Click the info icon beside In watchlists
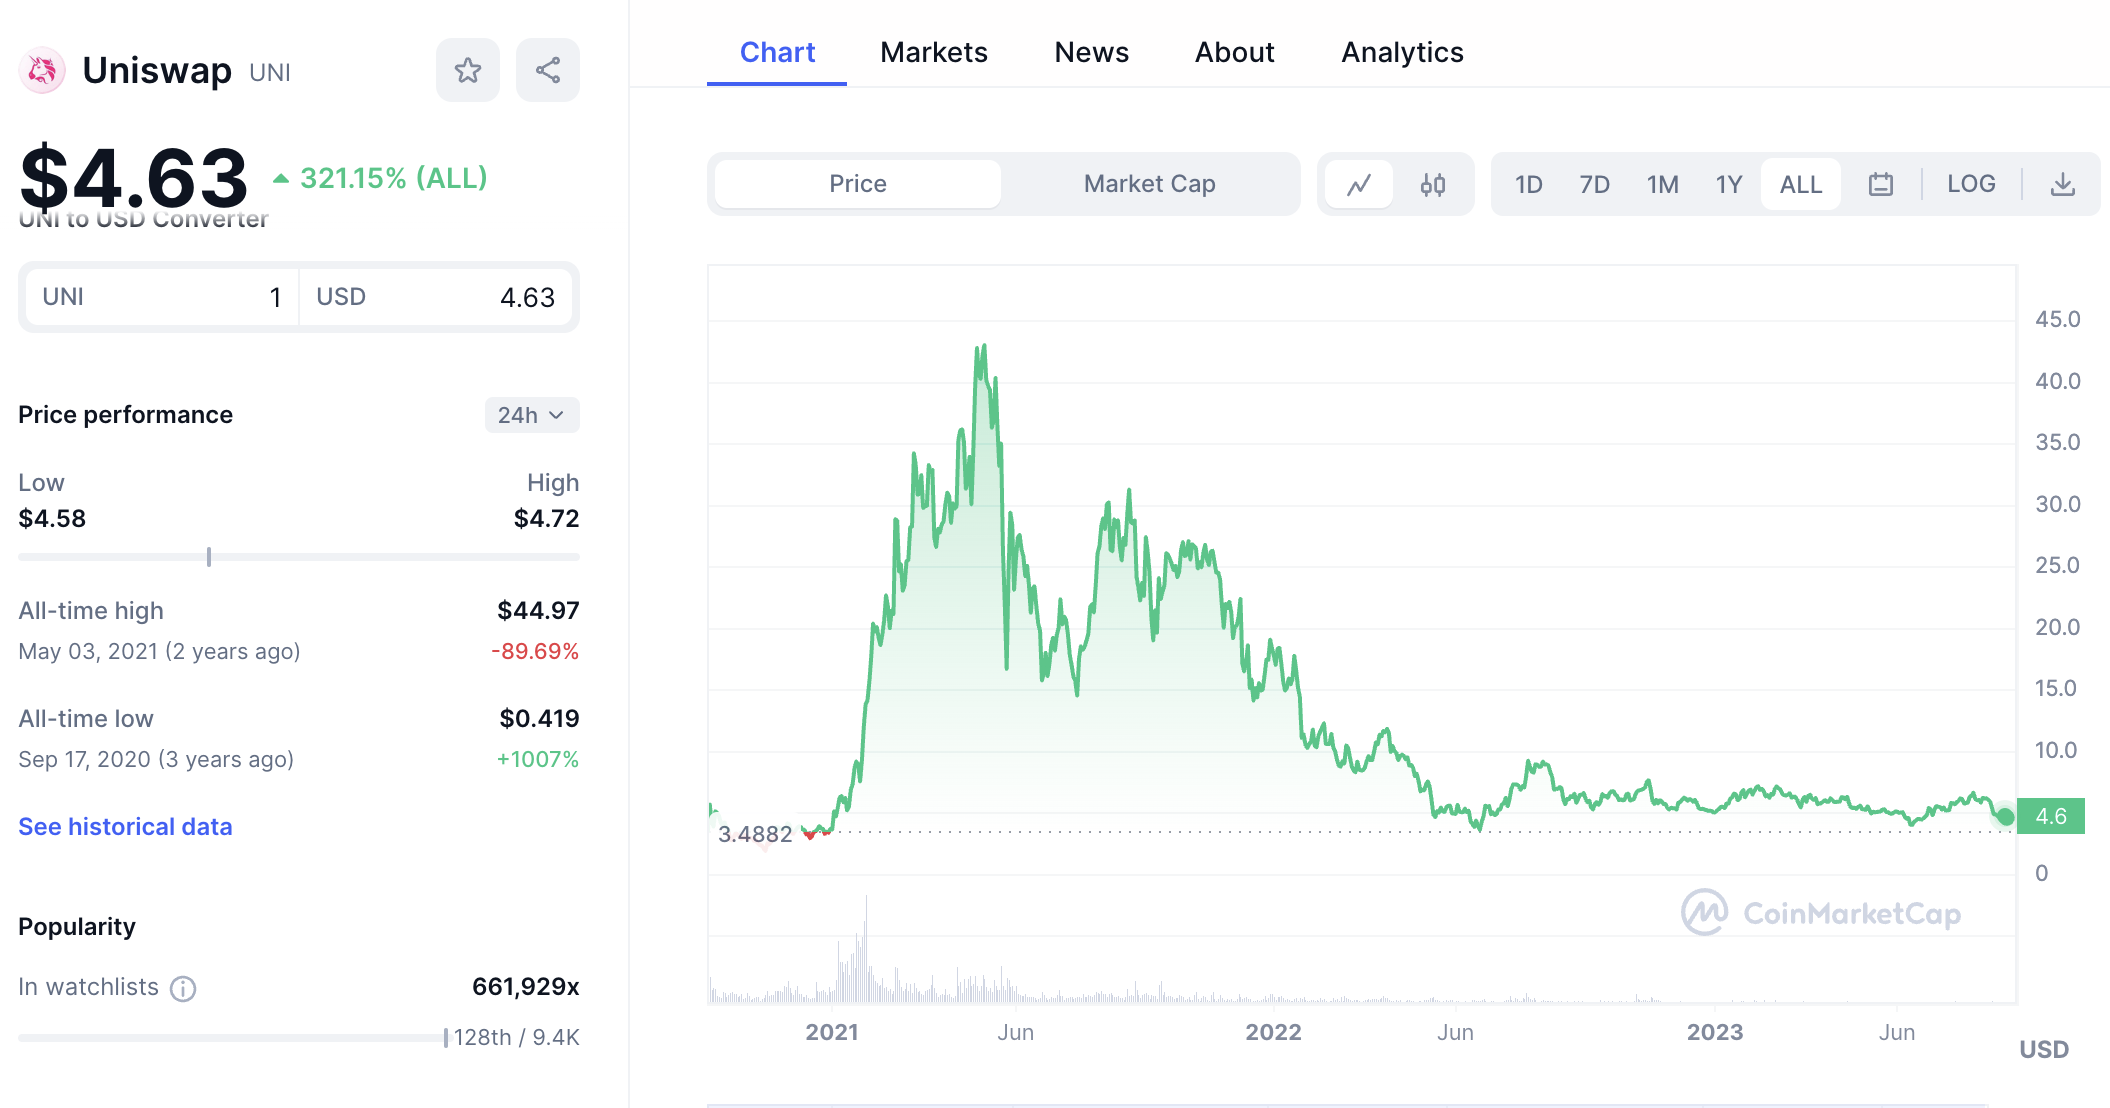 [183, 988]
